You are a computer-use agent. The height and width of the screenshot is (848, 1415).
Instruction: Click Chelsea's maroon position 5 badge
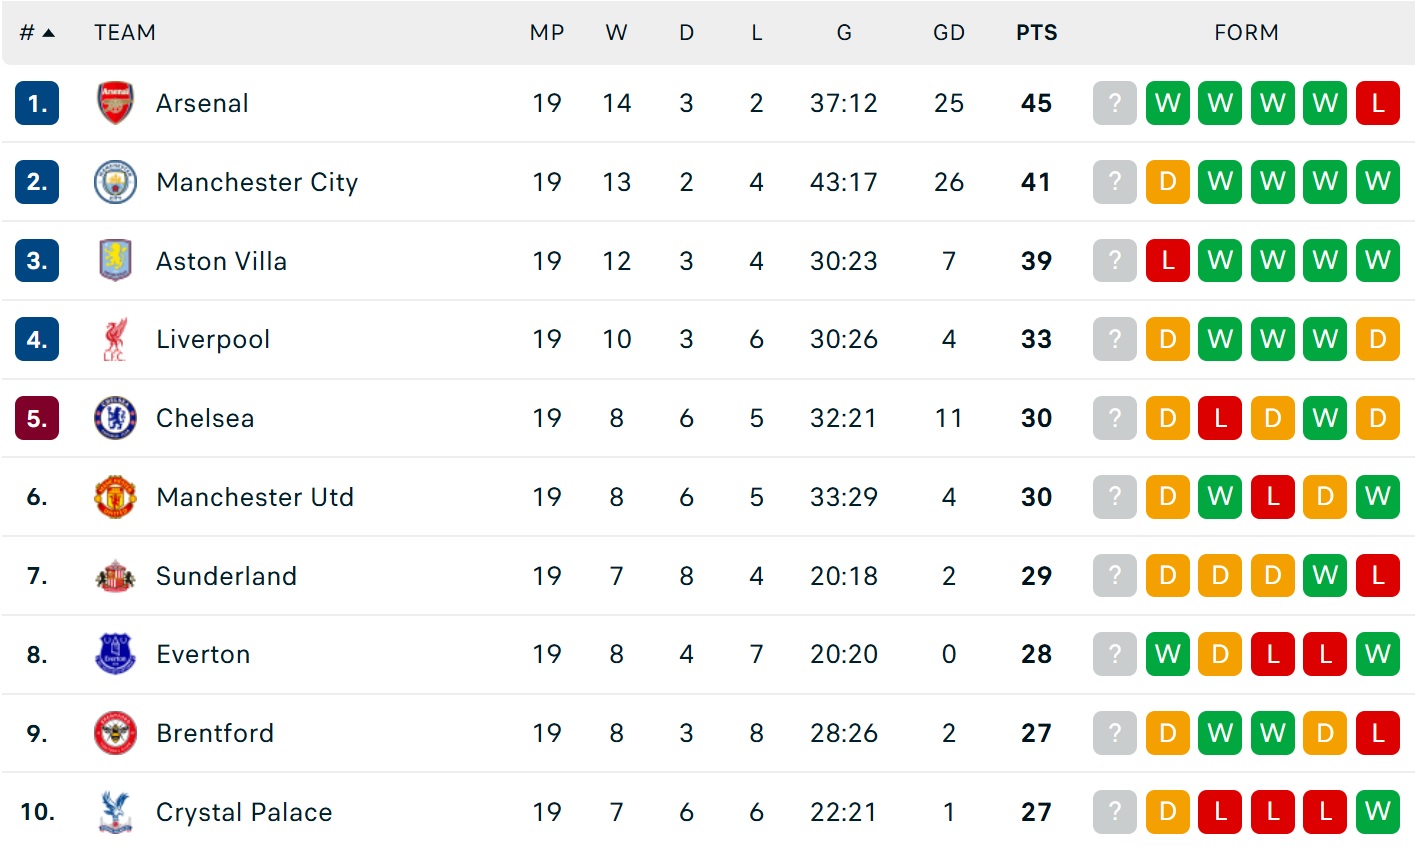(x=37, y=418)
